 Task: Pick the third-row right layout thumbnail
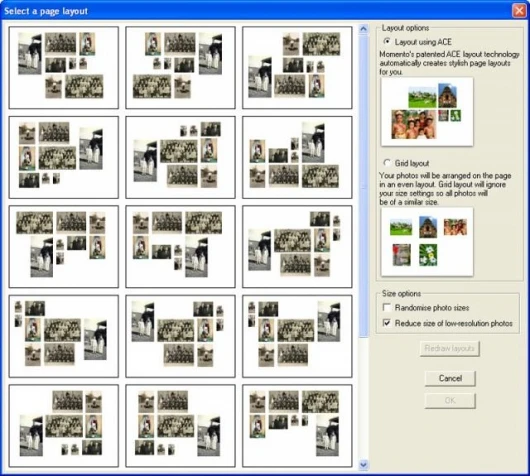click(297, 247)
